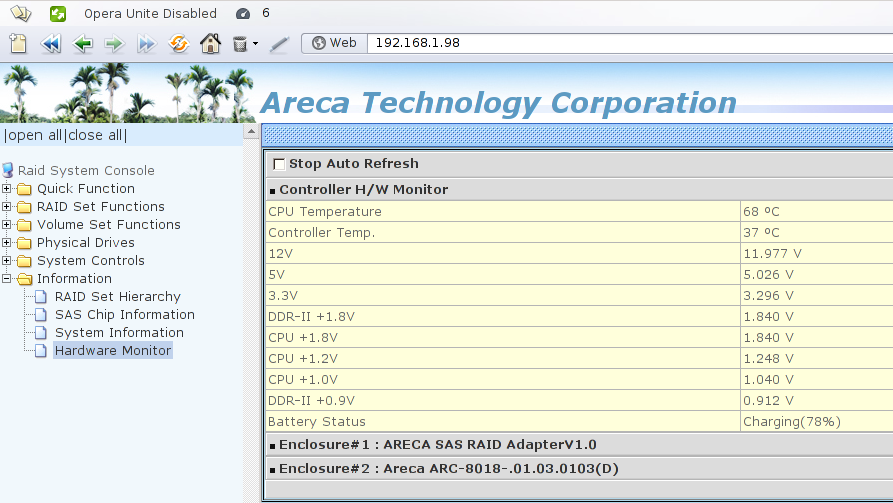This screenshot has height=503, width=893.
Task: Open RAID Set Hierarchy page
Action: (118, 296)
